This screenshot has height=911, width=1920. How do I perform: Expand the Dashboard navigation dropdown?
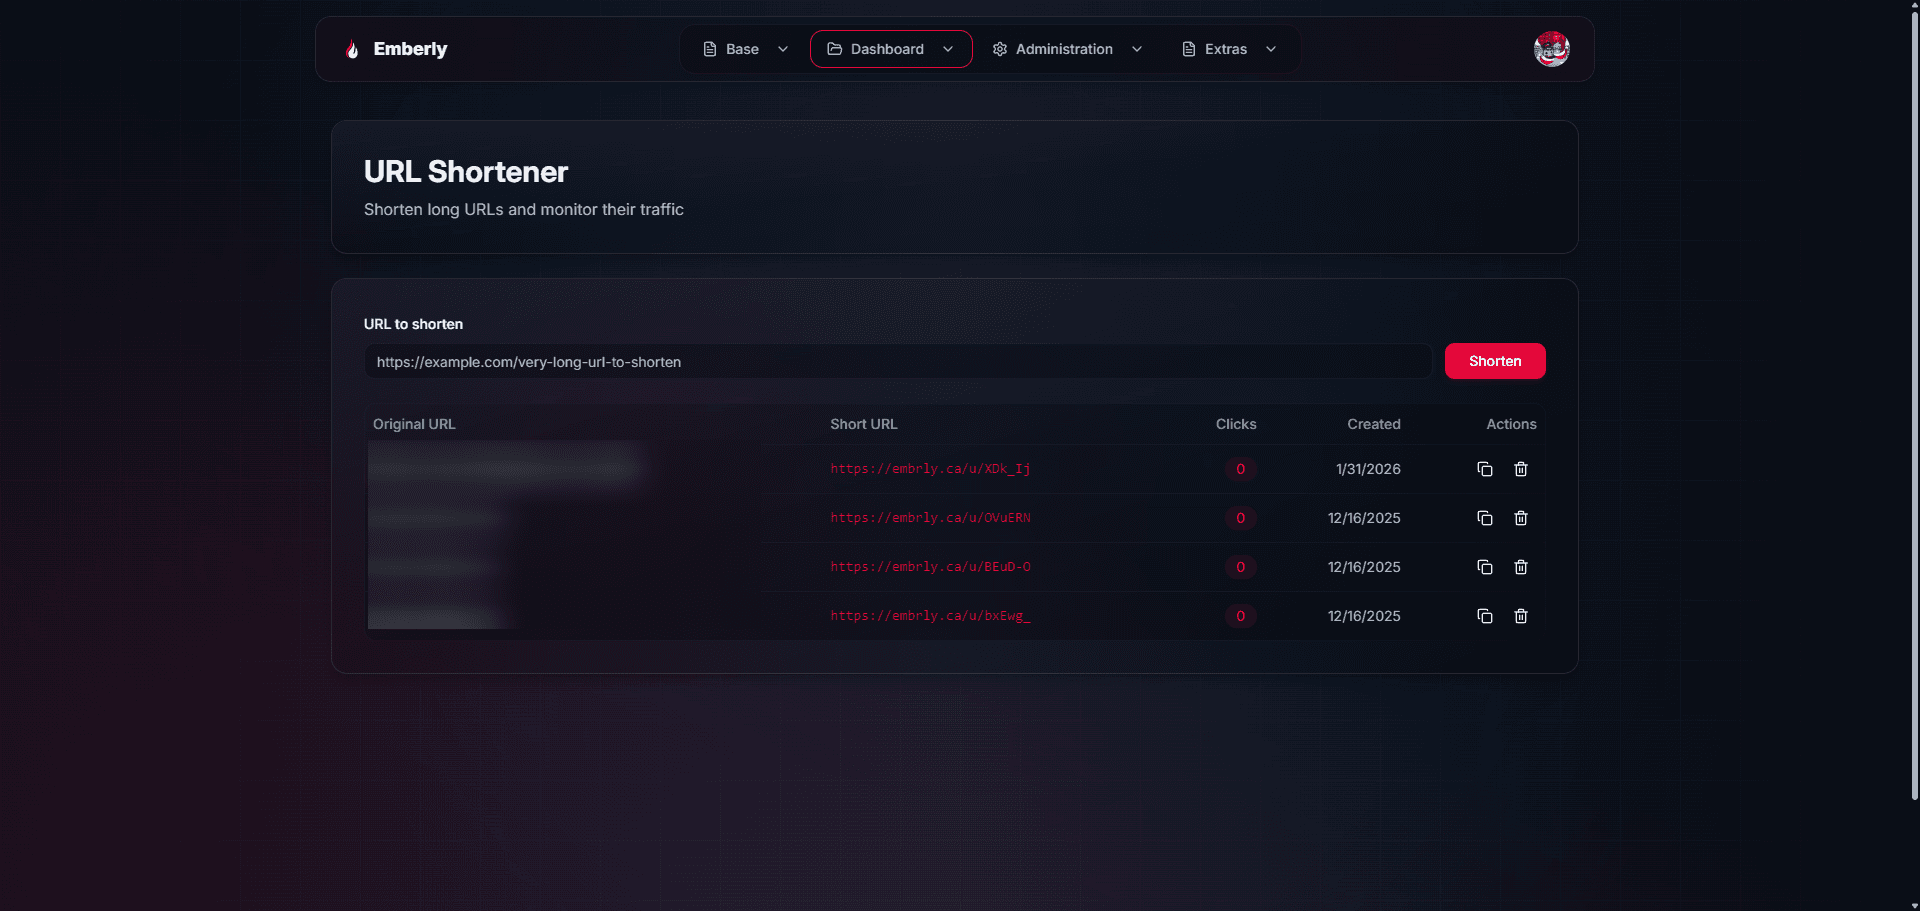click(x=890, y=49)
